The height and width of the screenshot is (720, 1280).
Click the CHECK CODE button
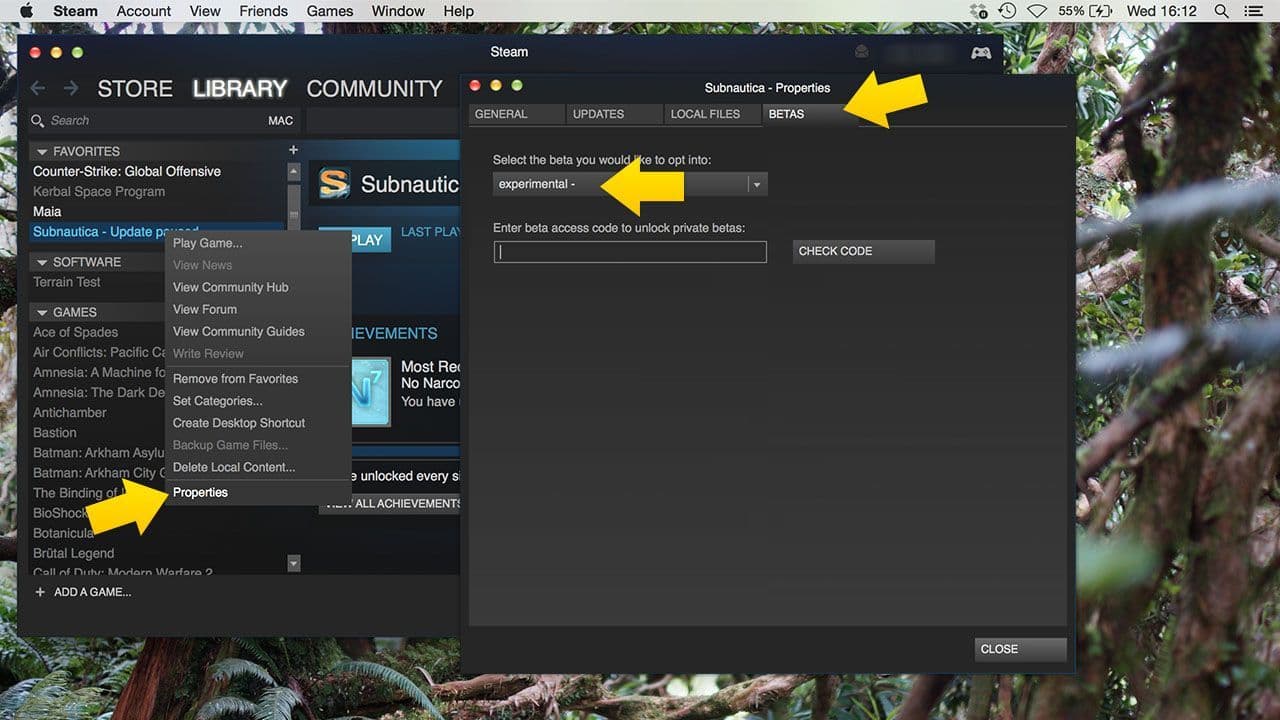862,251
